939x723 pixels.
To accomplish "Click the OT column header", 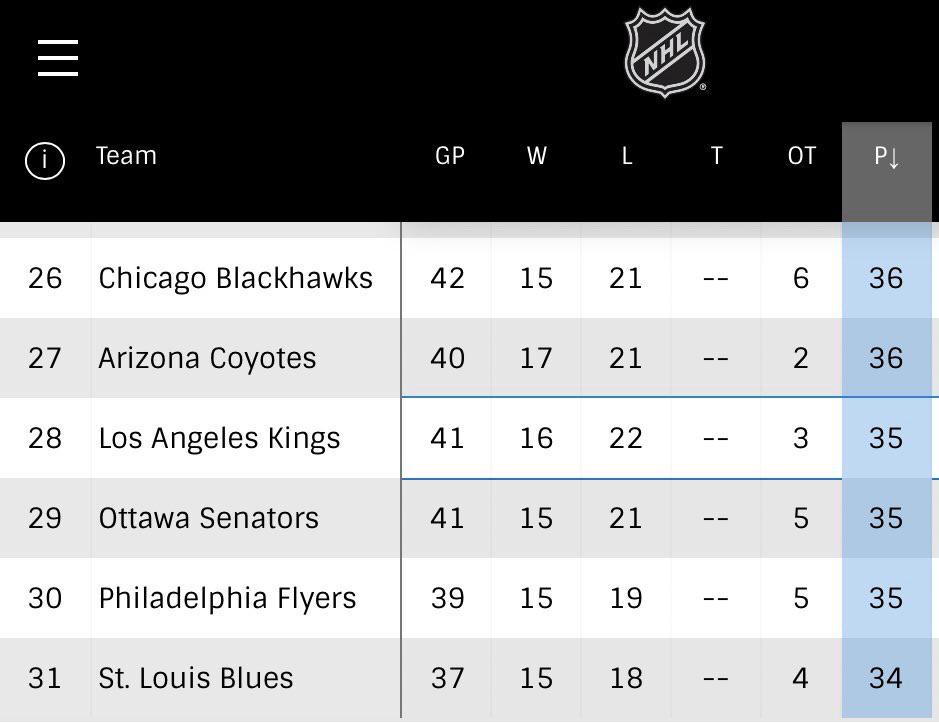I will click(801, 156).
